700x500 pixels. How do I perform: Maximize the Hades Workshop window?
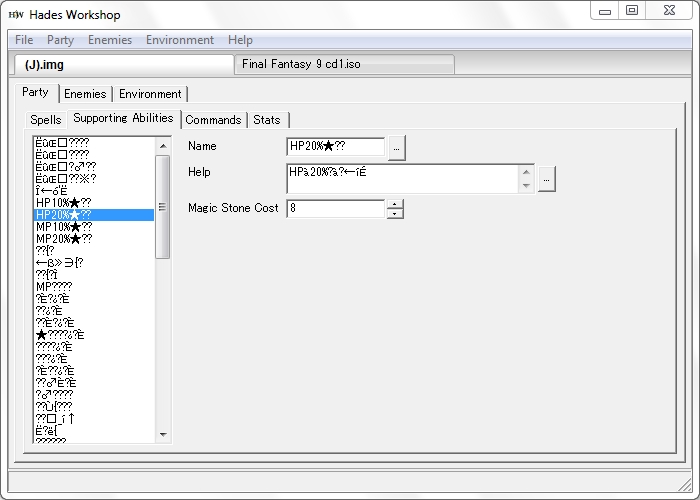coord(632,11)
